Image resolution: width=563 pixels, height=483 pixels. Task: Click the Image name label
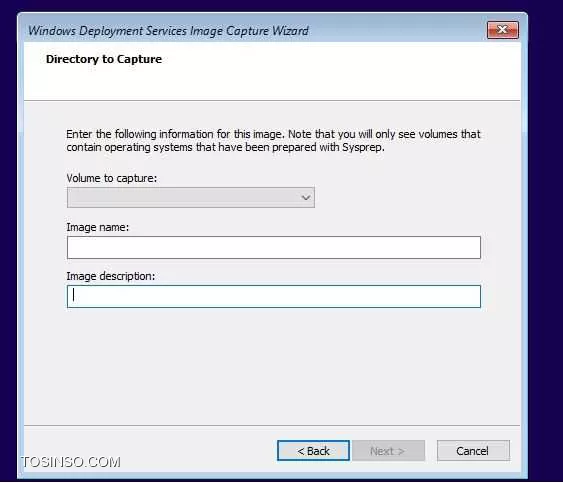point(98,227)
